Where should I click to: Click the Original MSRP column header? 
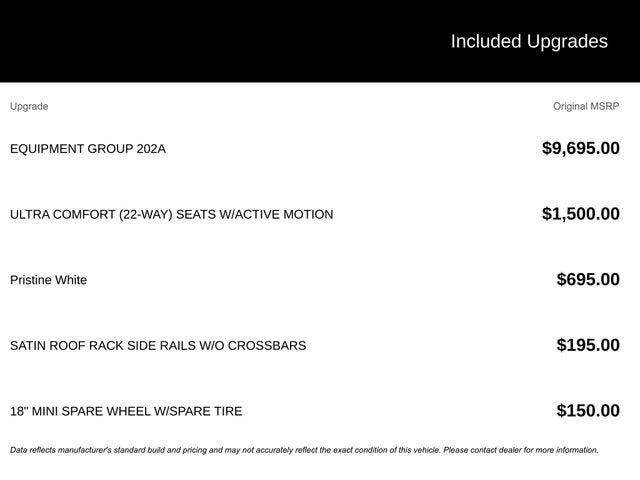tap(586, 106)
